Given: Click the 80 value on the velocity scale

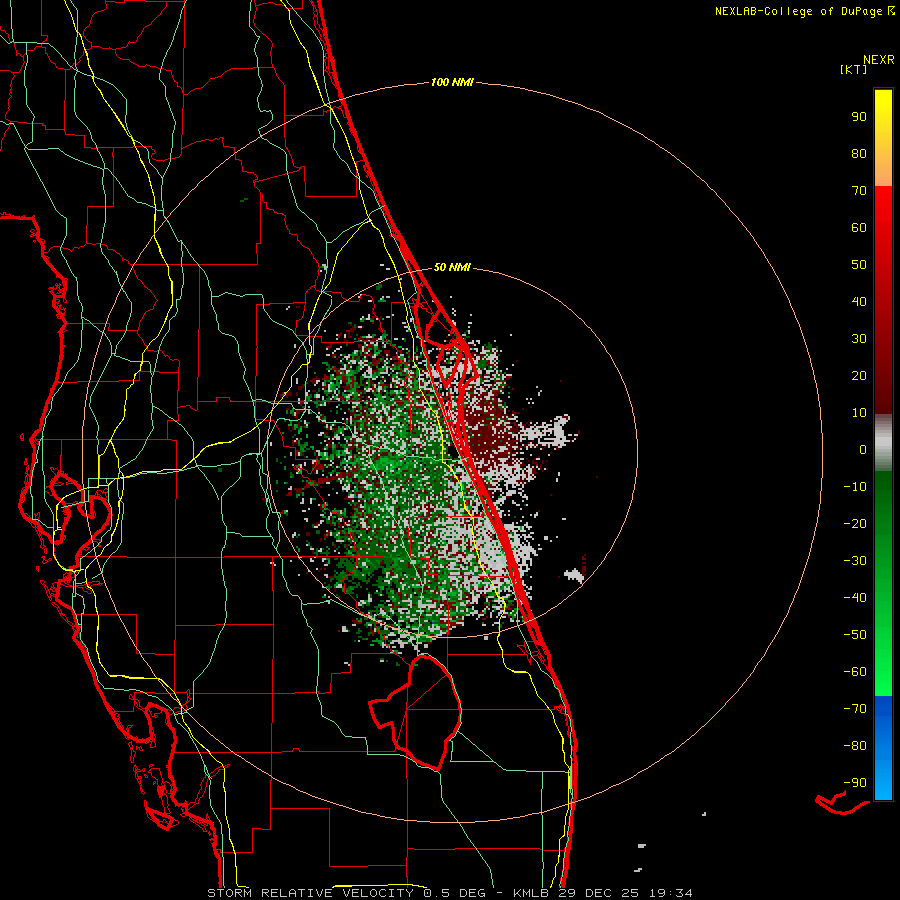Looking at the screenshot, I should point(859,153).
